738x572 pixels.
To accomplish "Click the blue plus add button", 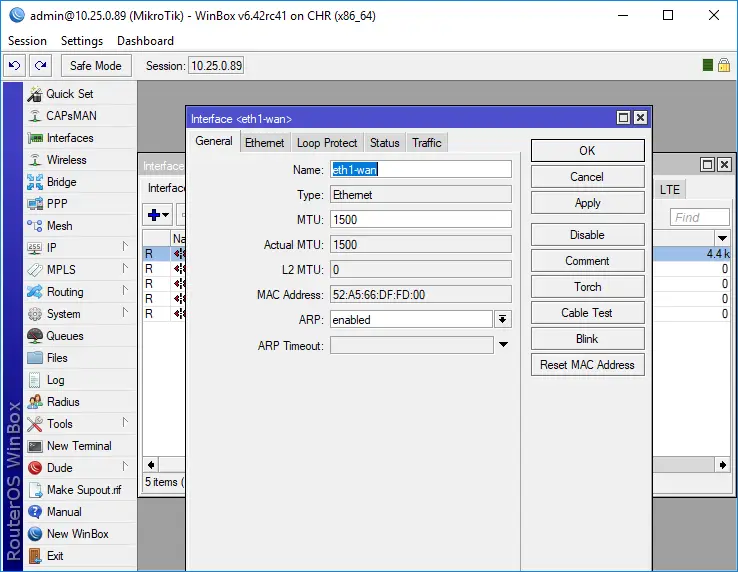I will click(153, 215).
